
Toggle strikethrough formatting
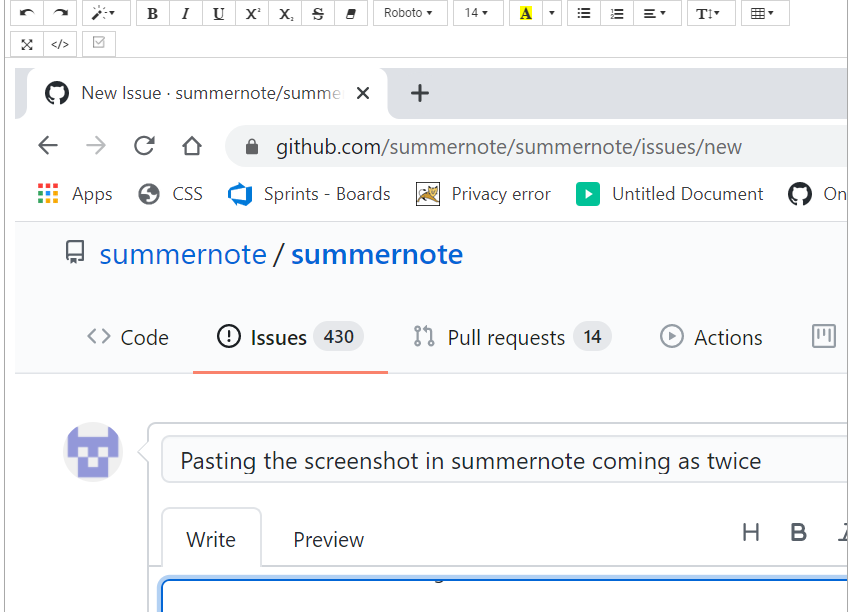pyautogui.click(x=318, y=13)
